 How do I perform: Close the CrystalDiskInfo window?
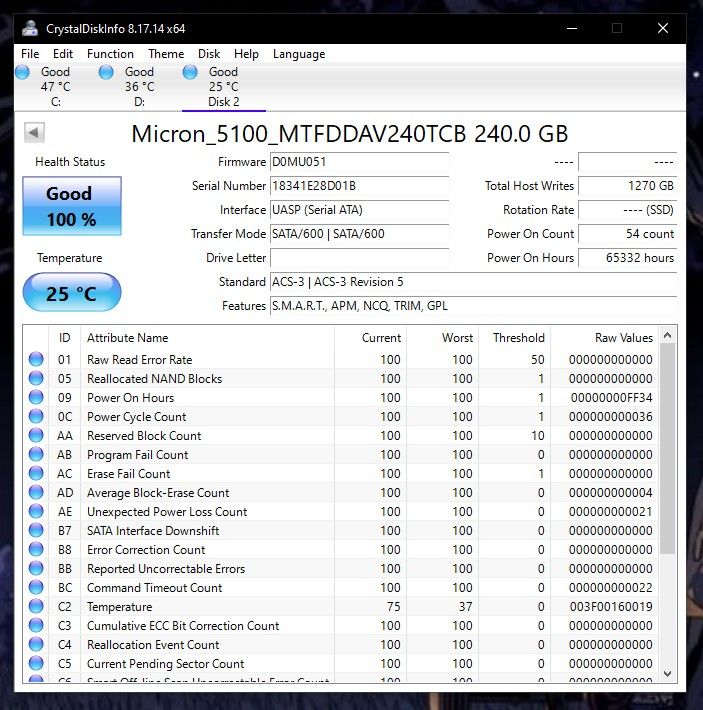pyautogui.click(x=663, y=29)
